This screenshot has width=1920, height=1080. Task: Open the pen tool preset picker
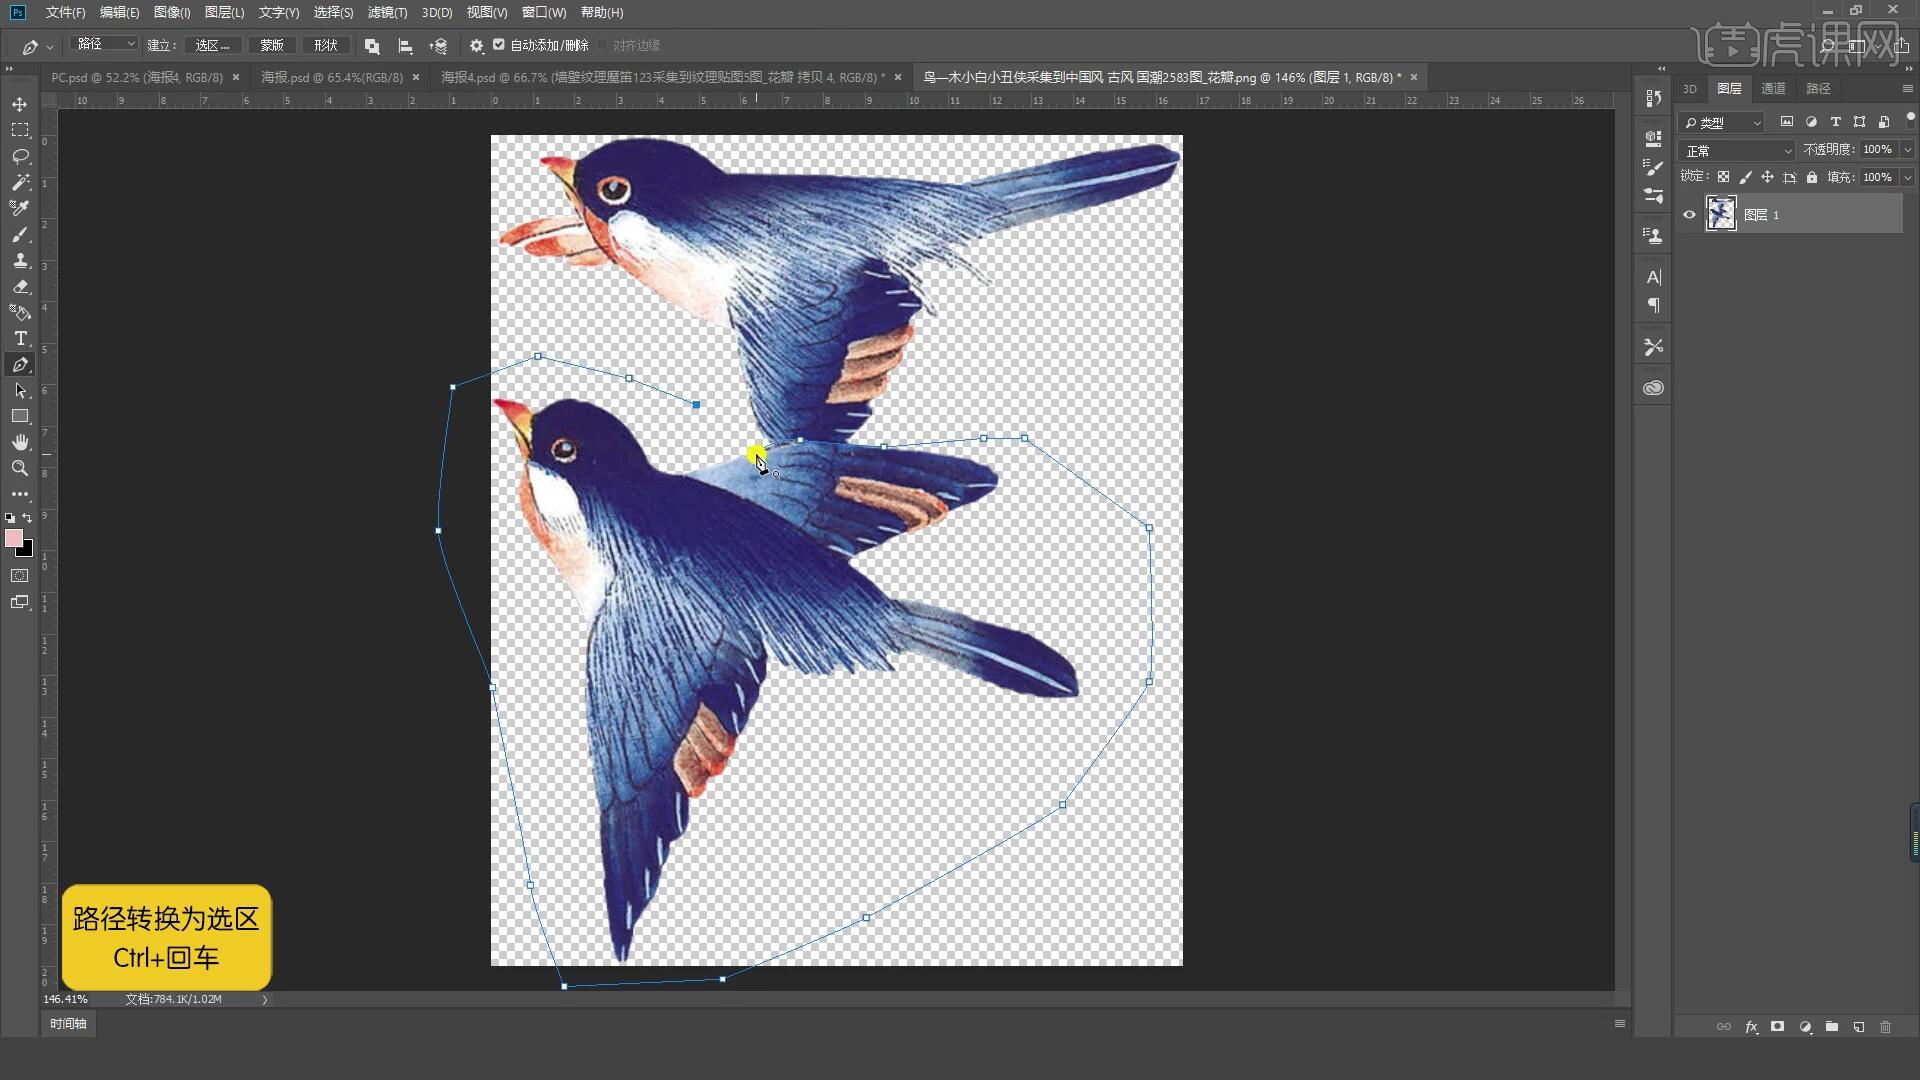(x=37, y=46)
